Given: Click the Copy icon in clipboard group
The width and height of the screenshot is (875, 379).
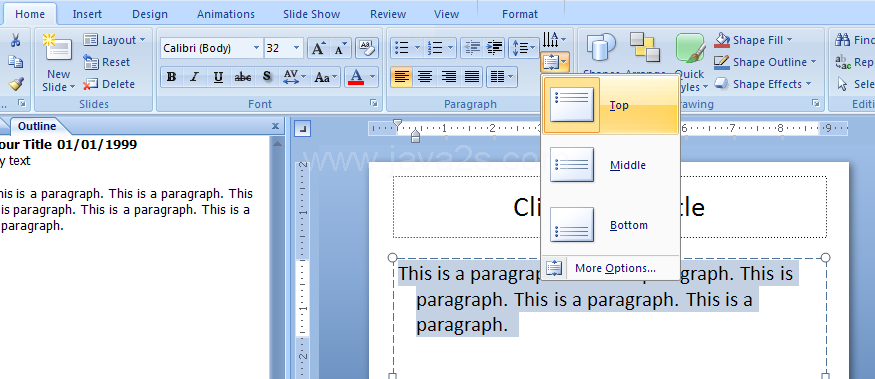Looking at the screenshot, I should pos(16,62).
